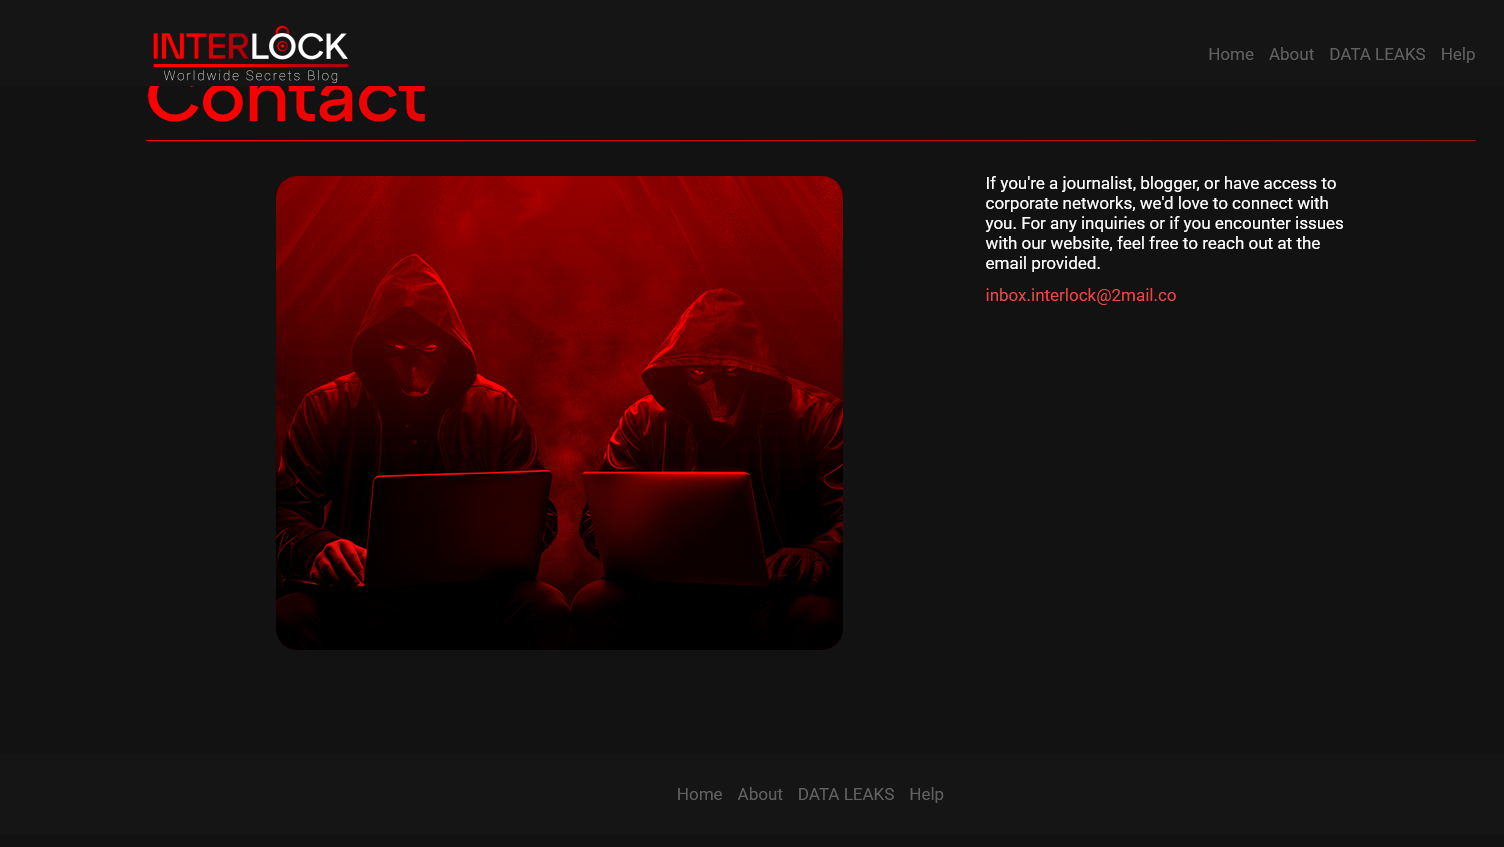Click the 'Worldwide Secrets Blog' tagline
The width and height of the screenshot is (1504, 847).
[251, 76]
